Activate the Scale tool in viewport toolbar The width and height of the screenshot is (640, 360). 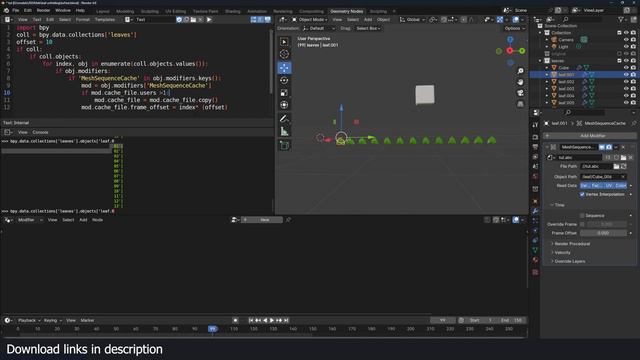(284, 93)
